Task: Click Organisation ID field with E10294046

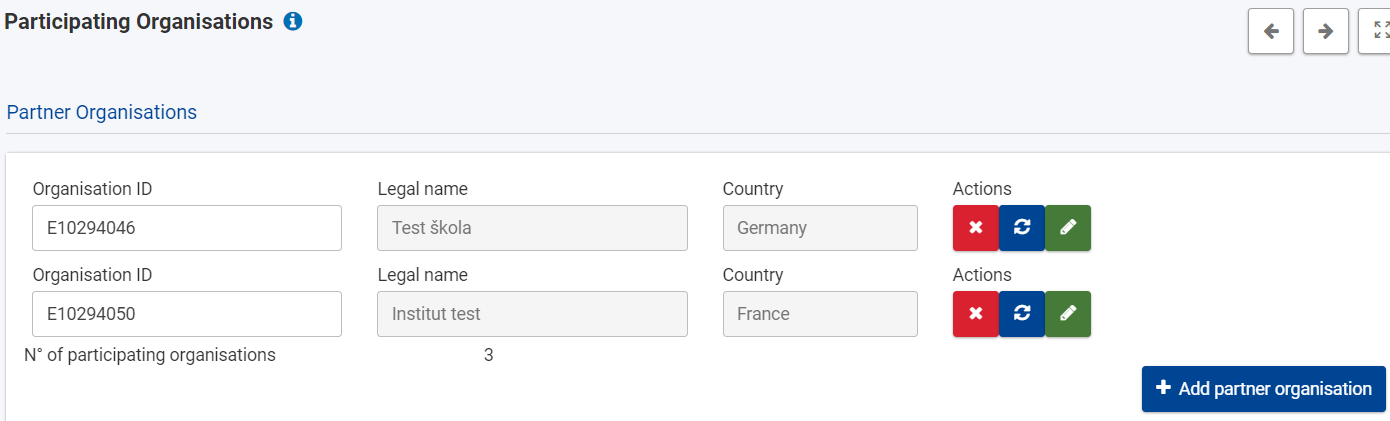Action: pos(187,228)
